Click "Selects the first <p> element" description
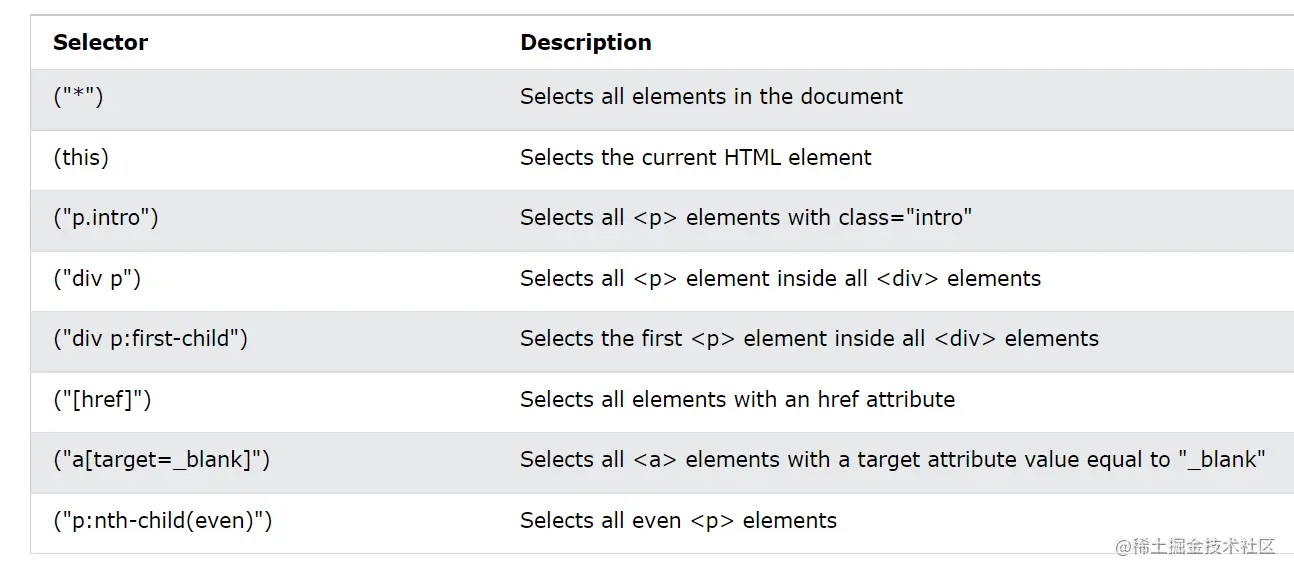 click(x=809, y=339)
